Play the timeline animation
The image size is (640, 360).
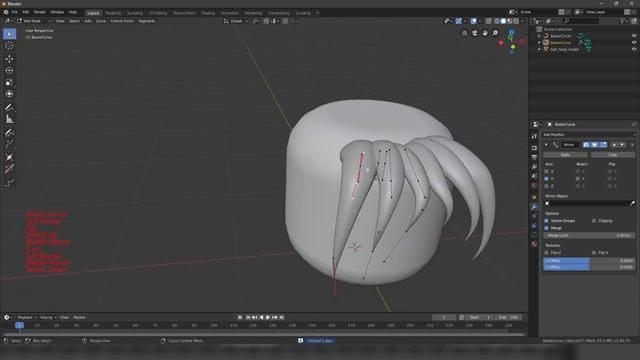coord(268,318)
